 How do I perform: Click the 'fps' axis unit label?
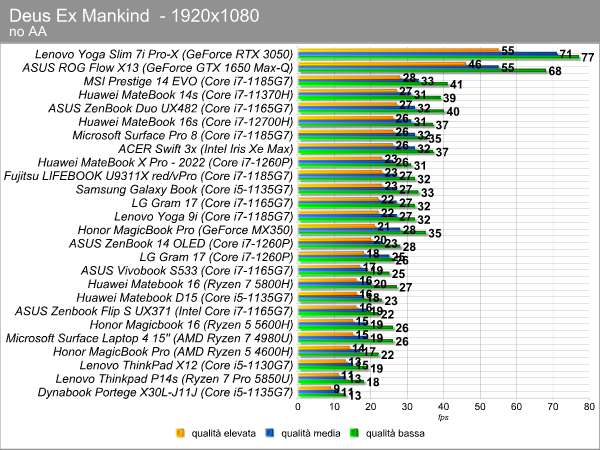tap(443, 417)
